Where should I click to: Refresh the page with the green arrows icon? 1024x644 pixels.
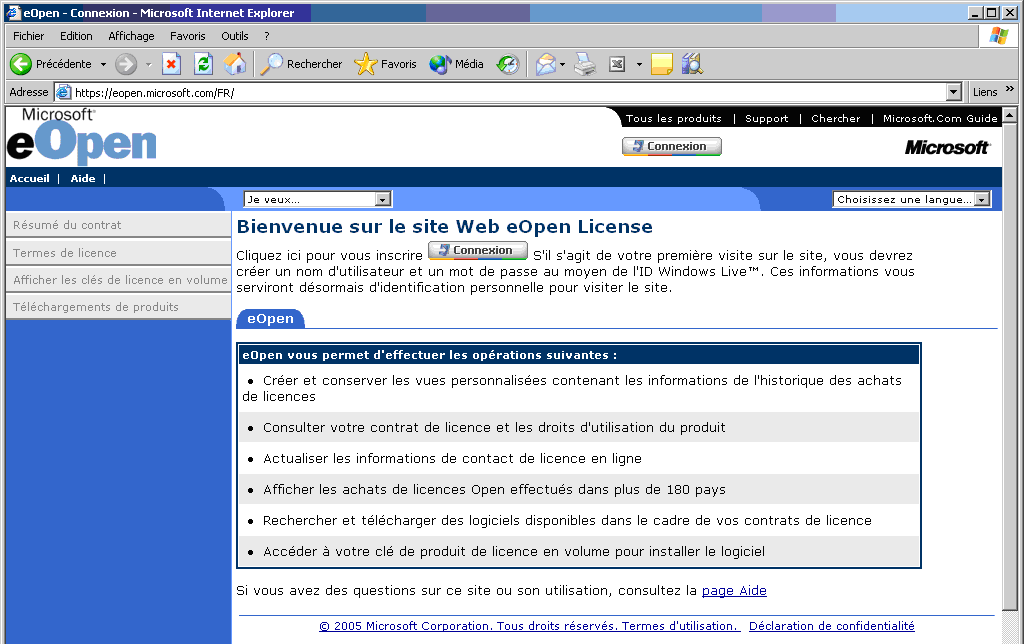(203, 64)
